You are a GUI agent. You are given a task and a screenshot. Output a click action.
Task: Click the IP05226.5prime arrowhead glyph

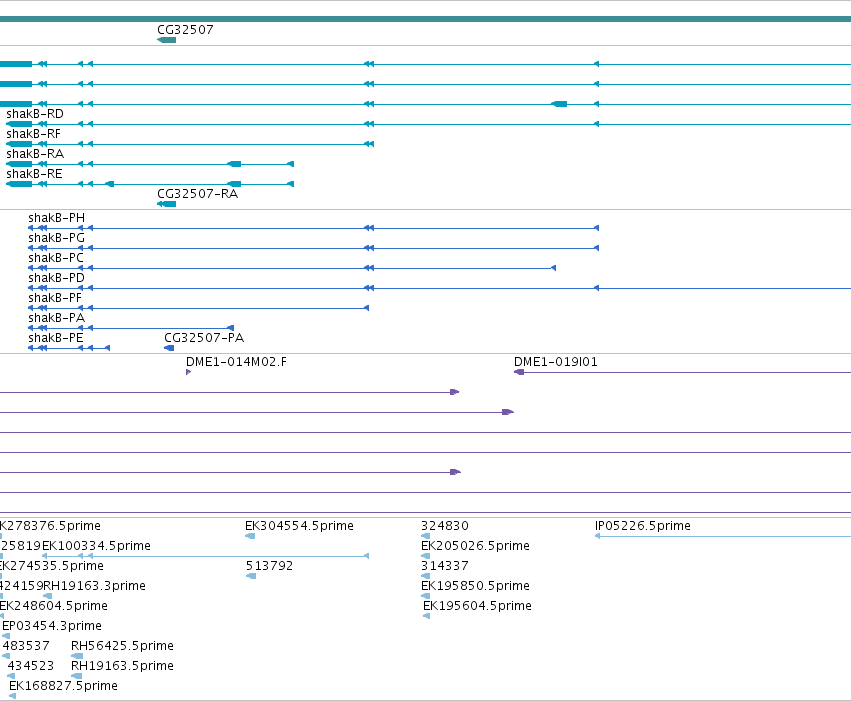597,536
